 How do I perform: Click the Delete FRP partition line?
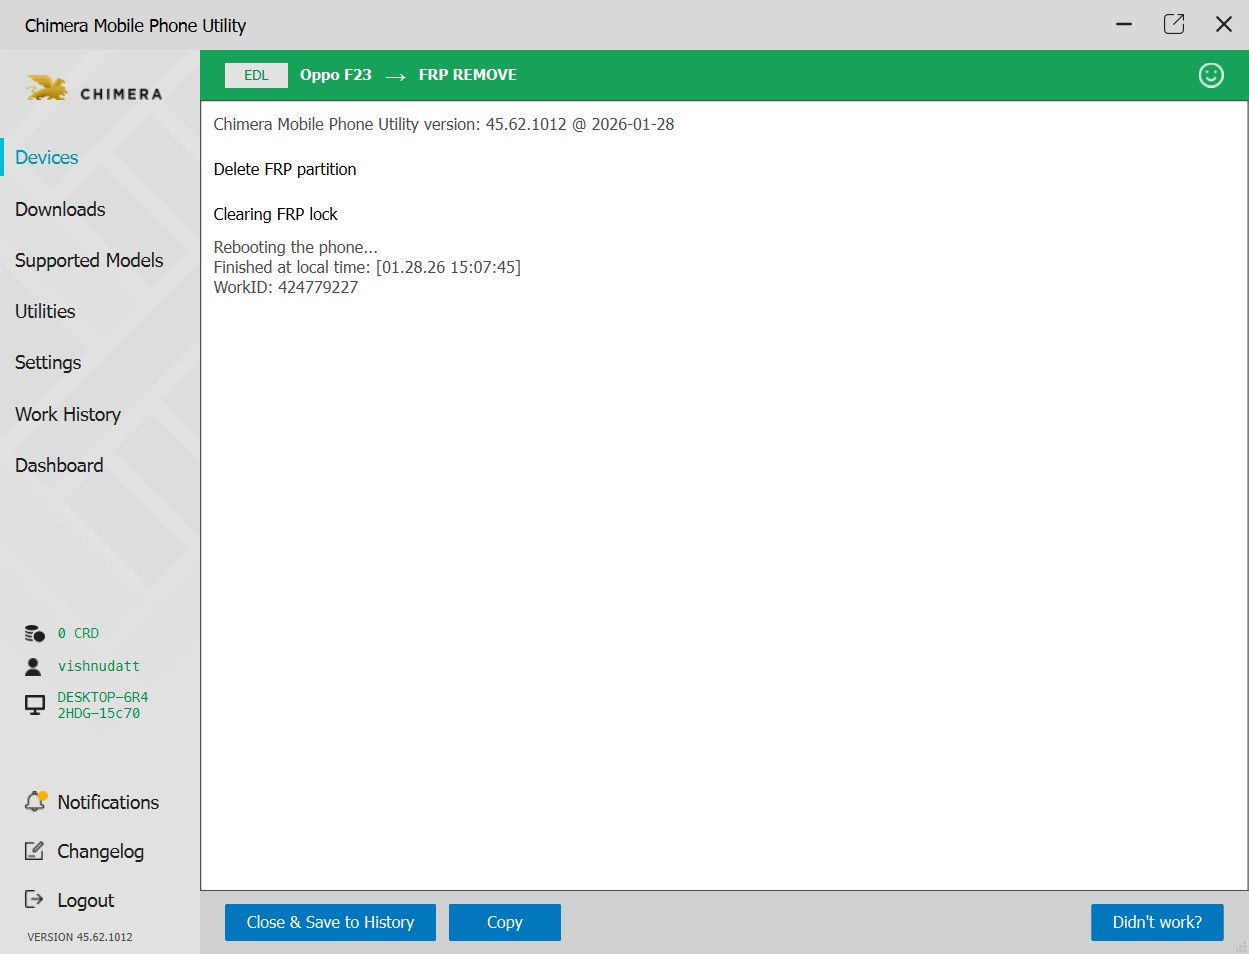285,169
